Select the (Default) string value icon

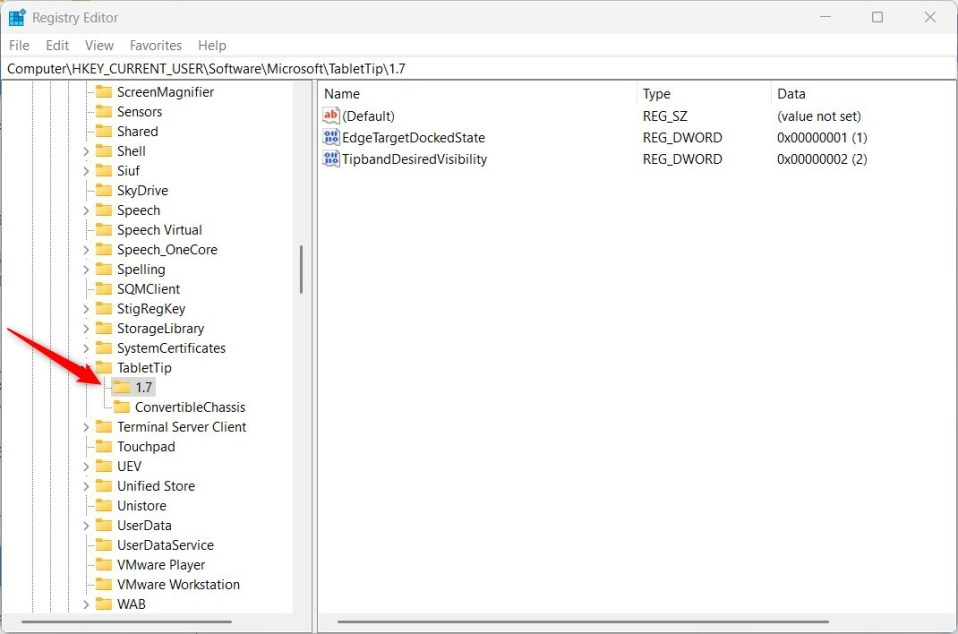pos(331,115)
